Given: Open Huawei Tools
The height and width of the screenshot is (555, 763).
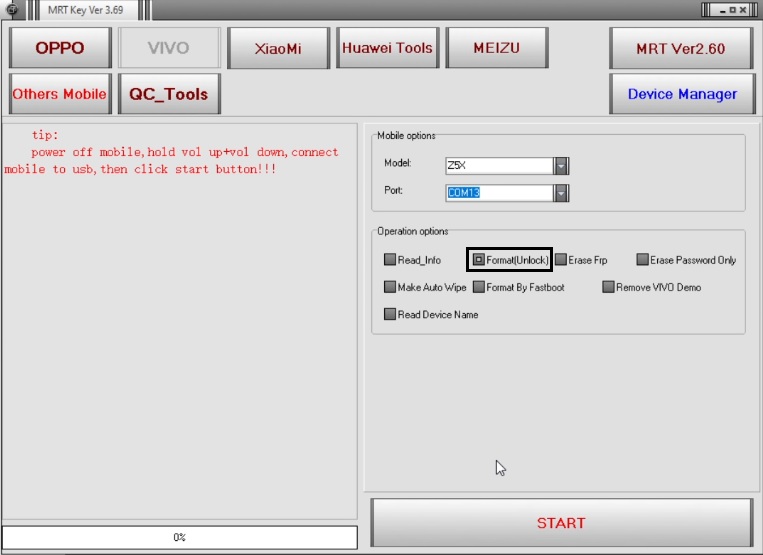Looking at the screenshot, I should click(x=387, y=48).
